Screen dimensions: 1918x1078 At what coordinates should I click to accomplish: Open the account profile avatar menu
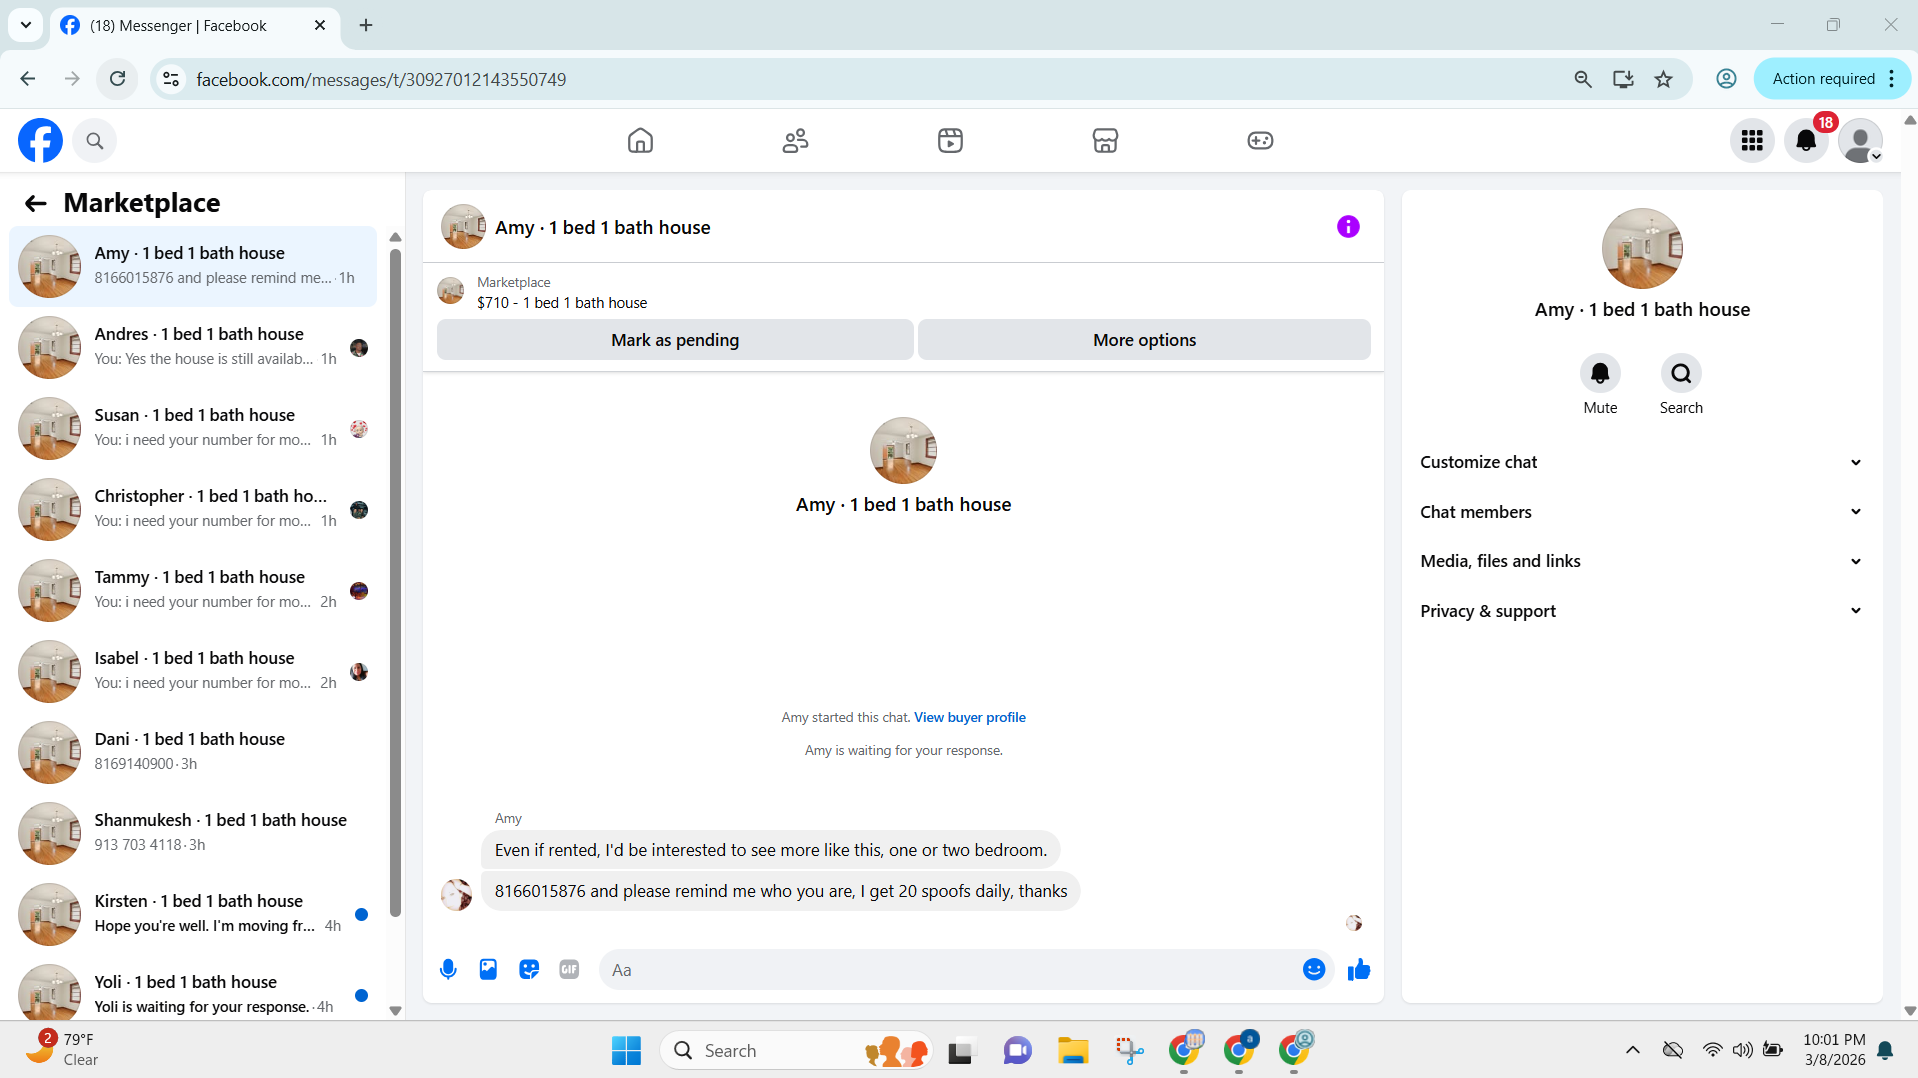point(1860,141)
